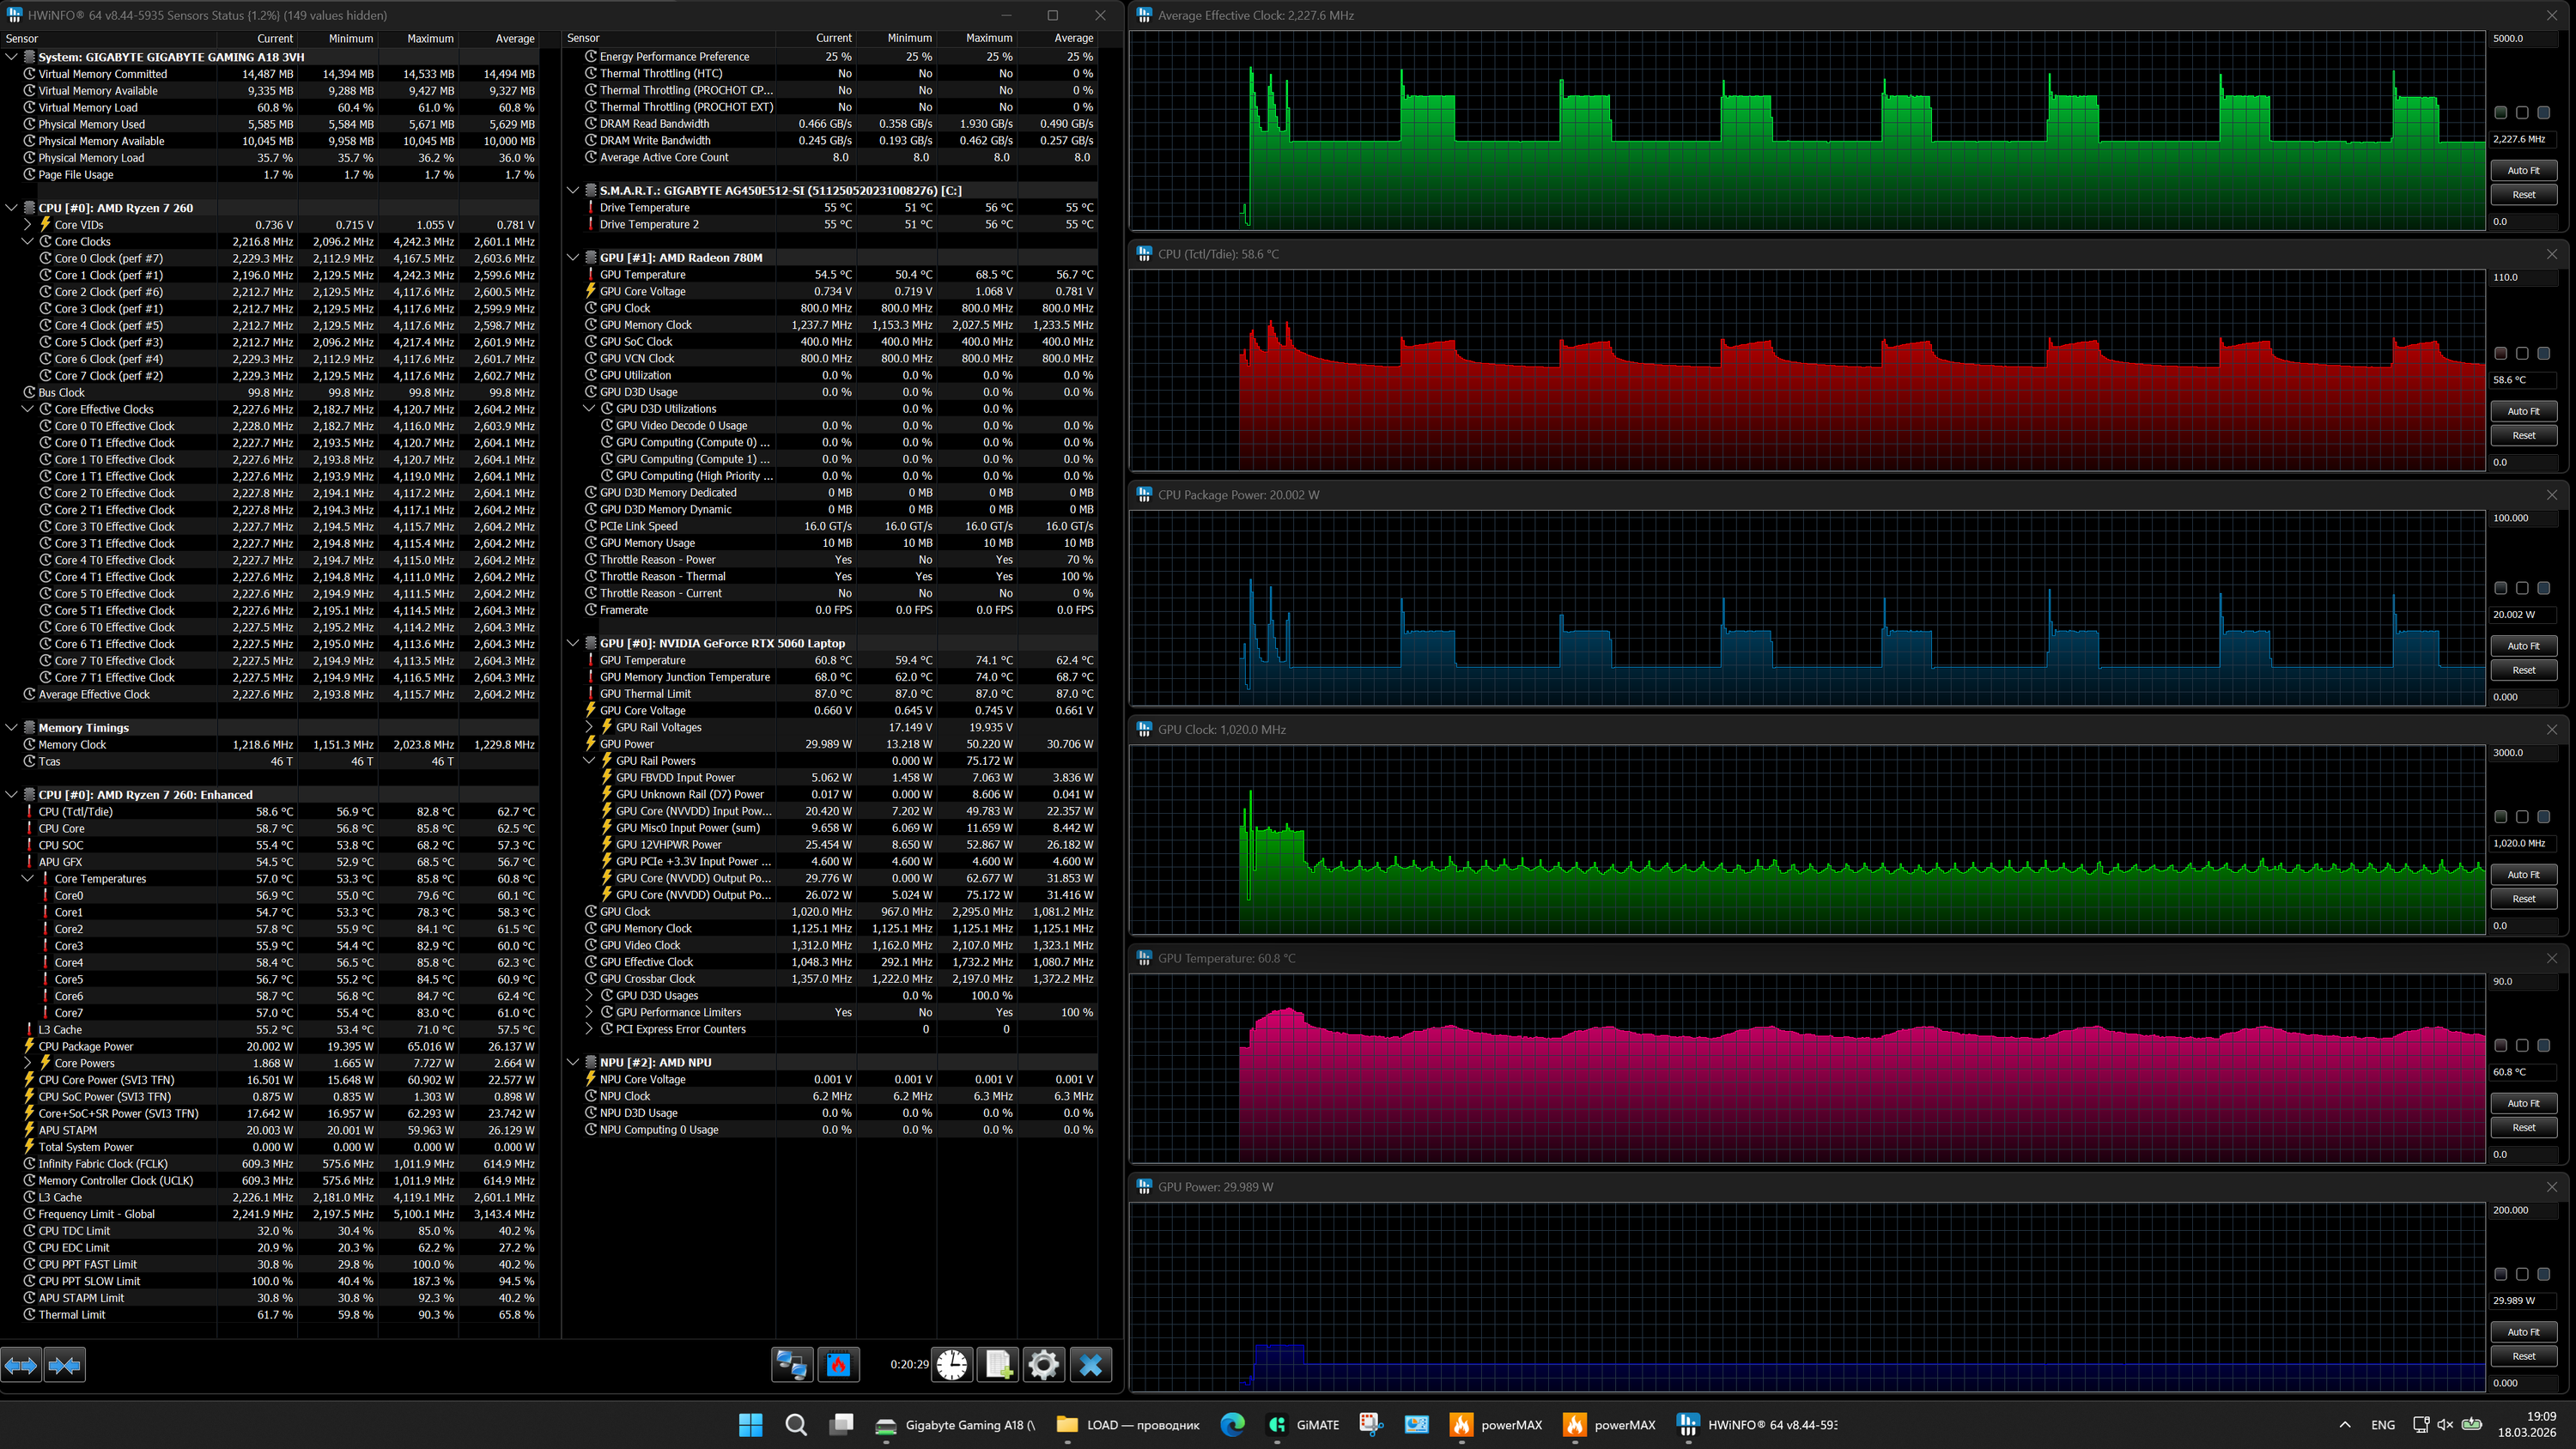
Task: Click Auto Fit on GPU Temperature graph
Action: 2523,1103
